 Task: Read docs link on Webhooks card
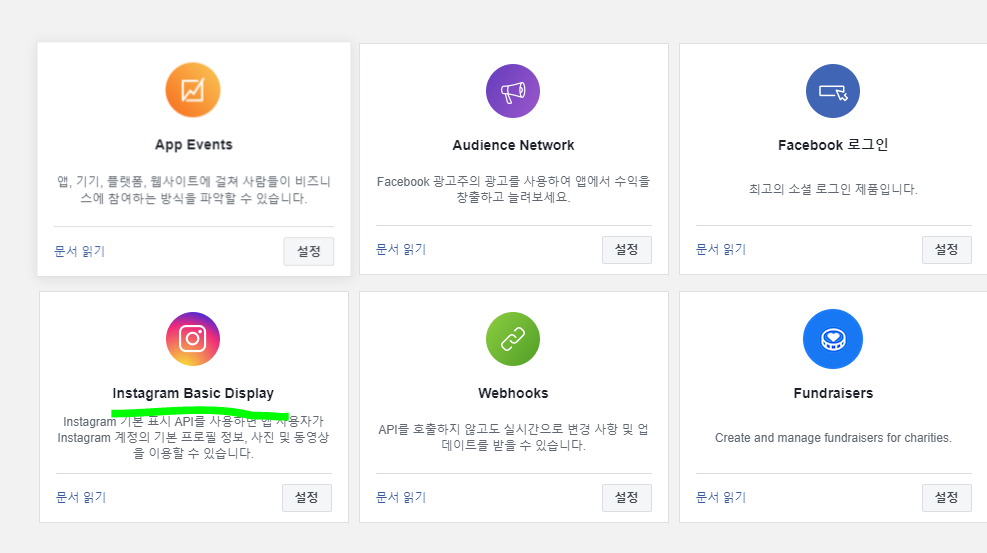[401, 497]
